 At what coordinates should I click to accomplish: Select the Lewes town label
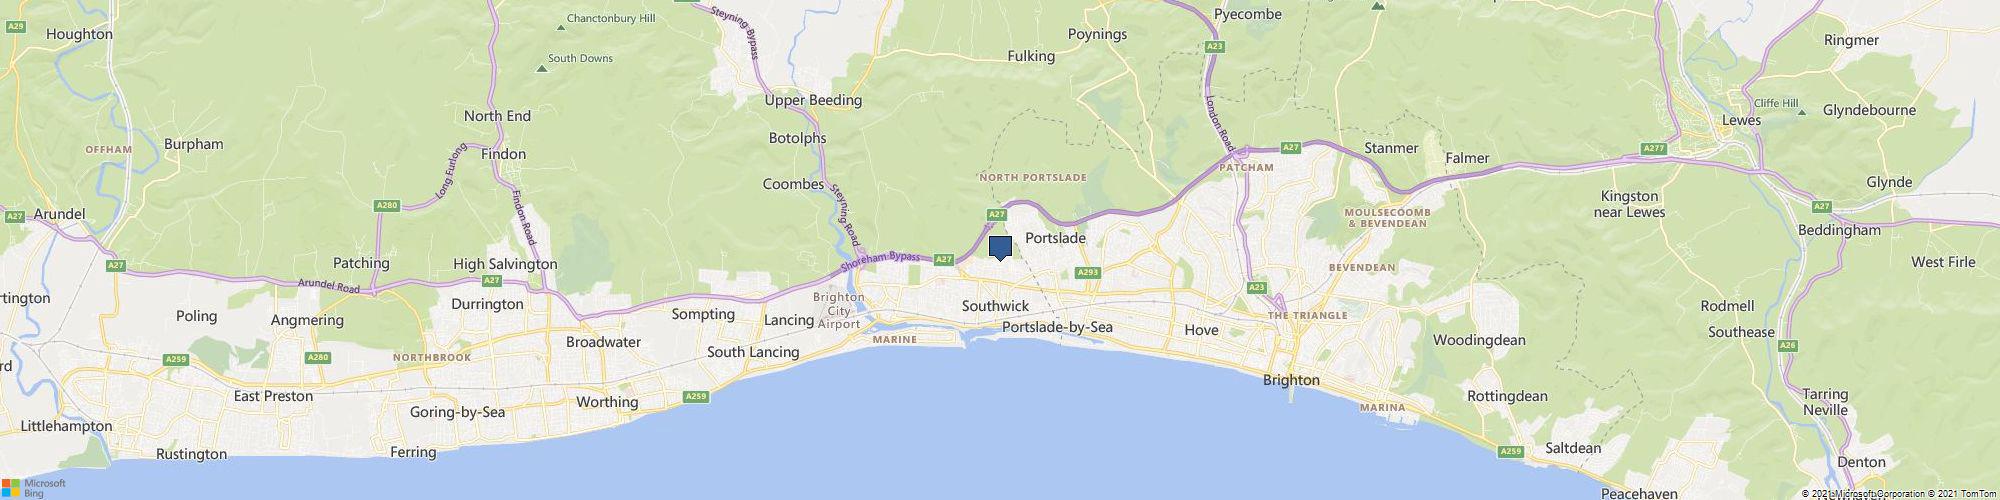coord(1741,120)
